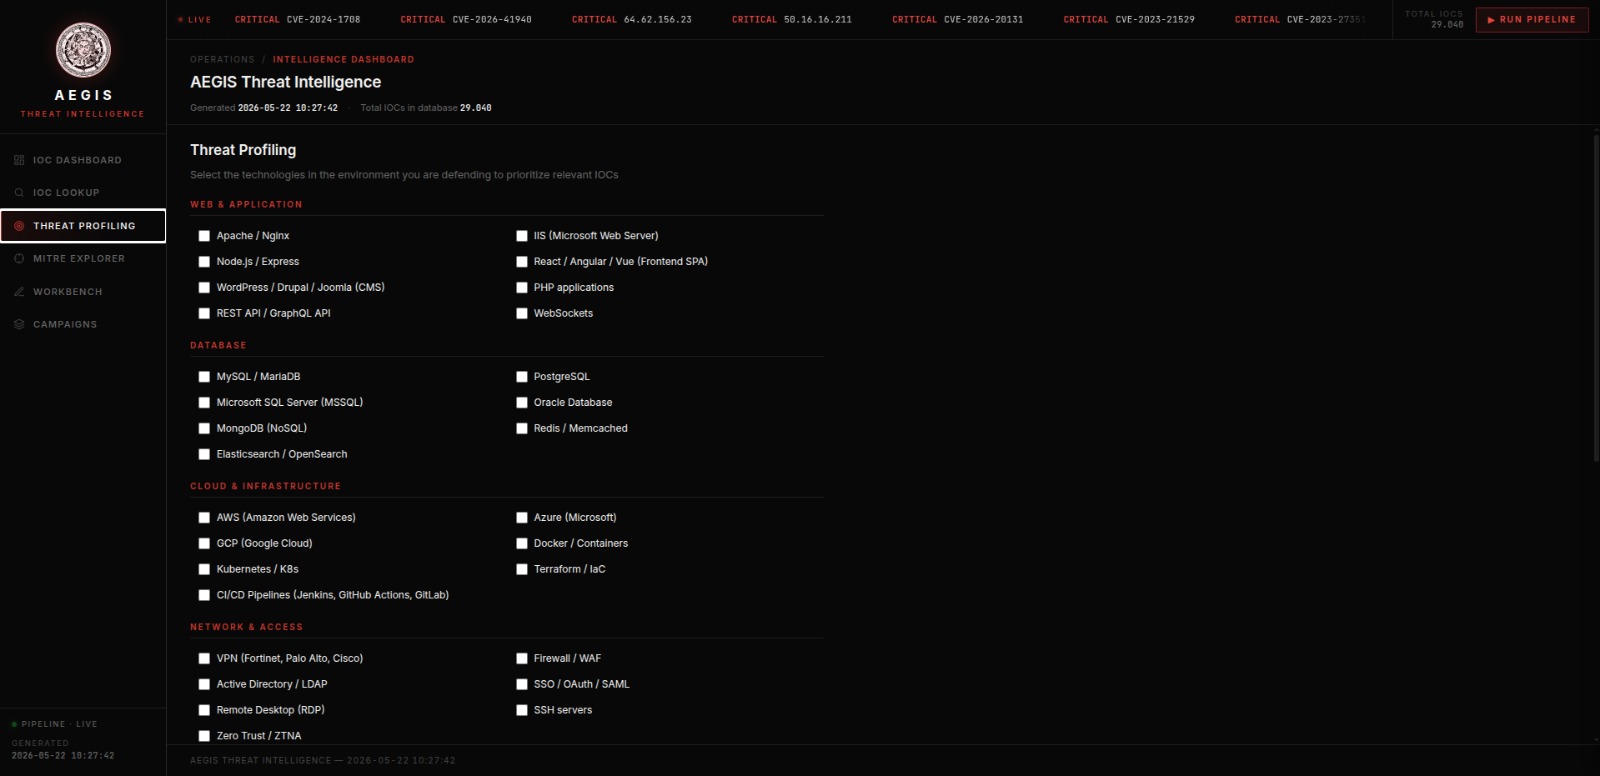Tick REST API / GraphQL API checkbox

pyautogui.click(x=204, y=314)
